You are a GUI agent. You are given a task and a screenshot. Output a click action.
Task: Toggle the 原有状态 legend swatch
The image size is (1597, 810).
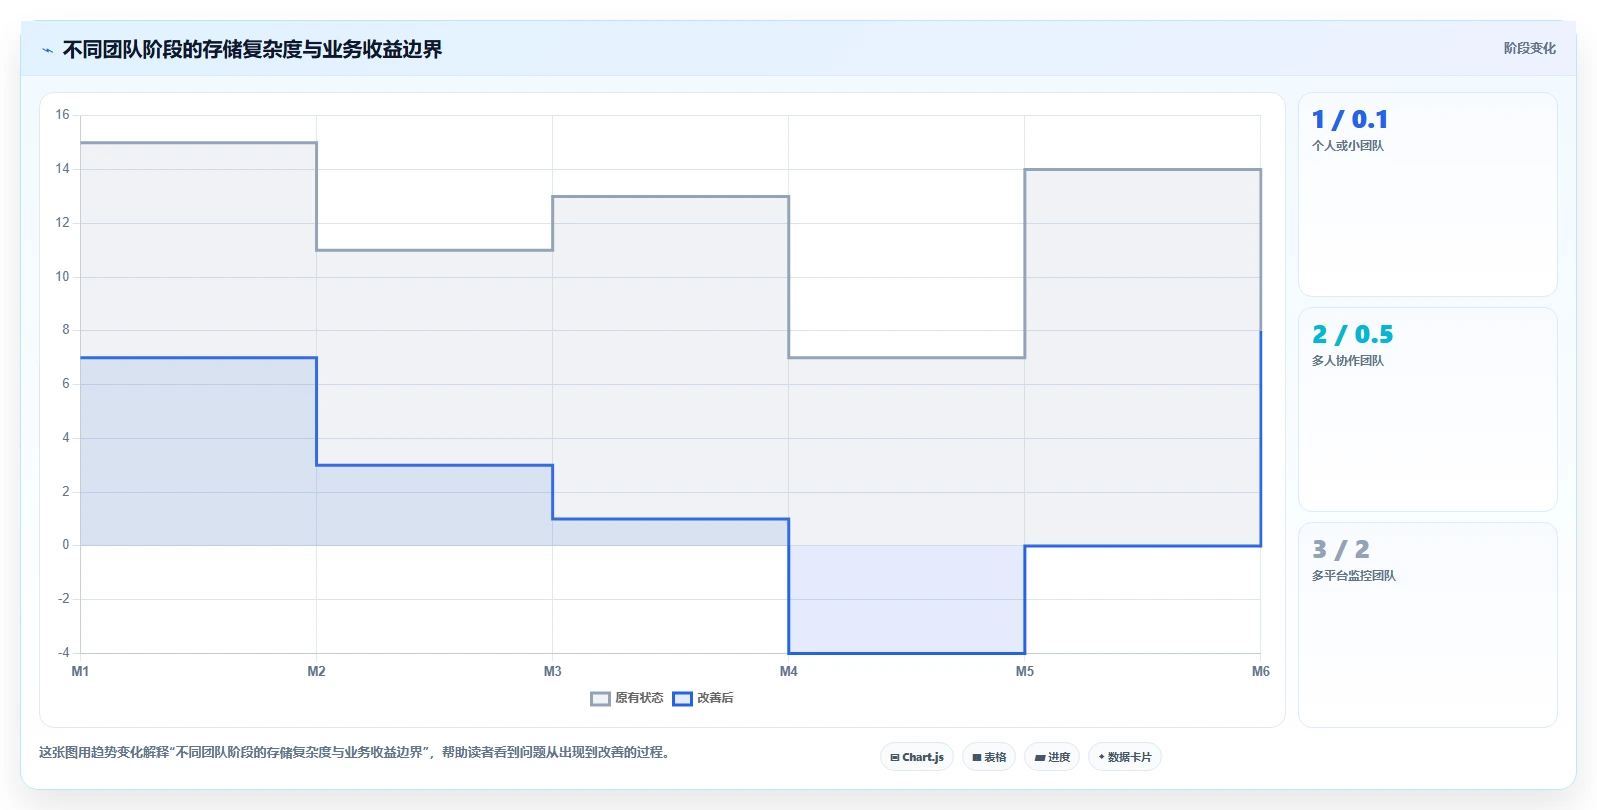[x=600, y=699]
